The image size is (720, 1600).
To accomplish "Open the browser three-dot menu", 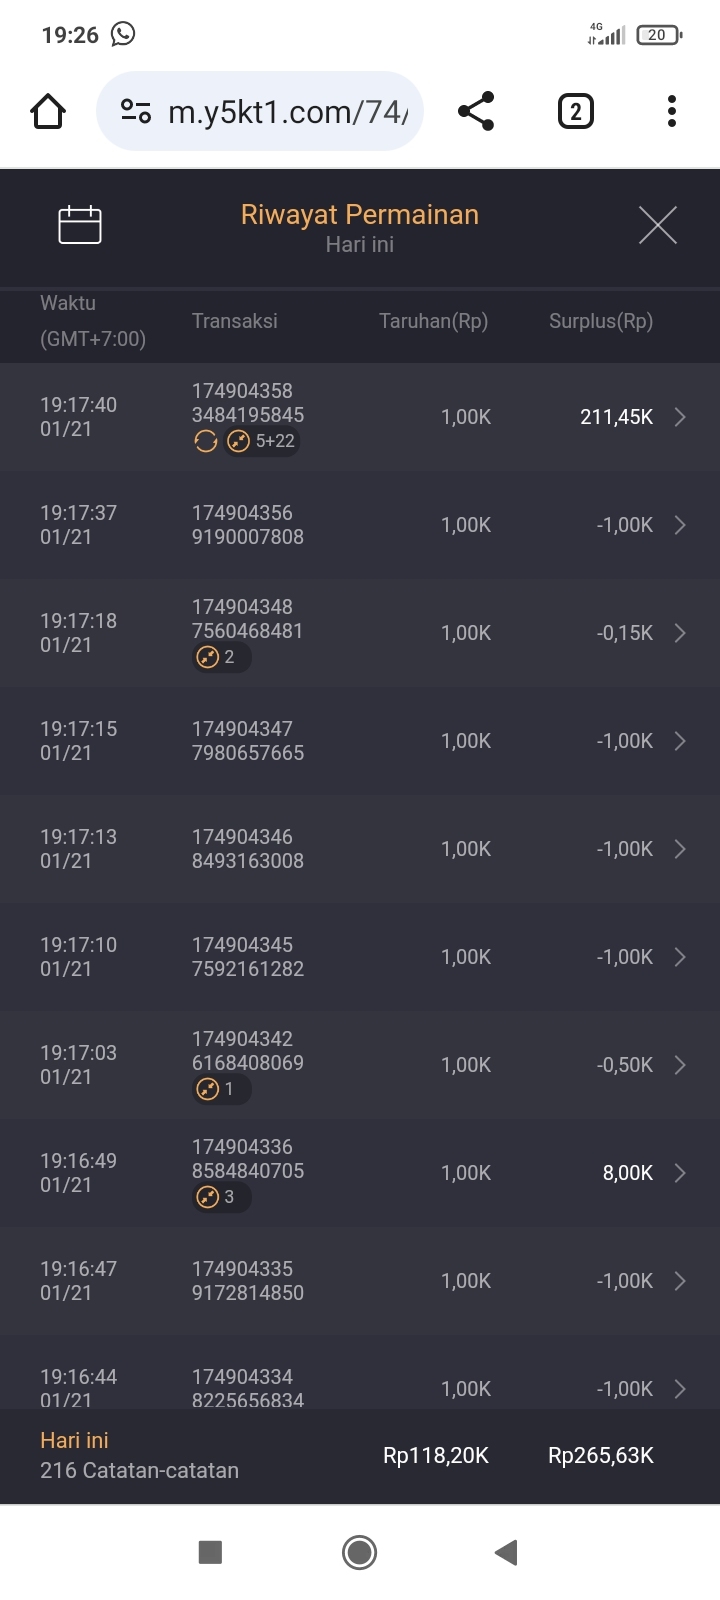I will (x=672, y=111).
